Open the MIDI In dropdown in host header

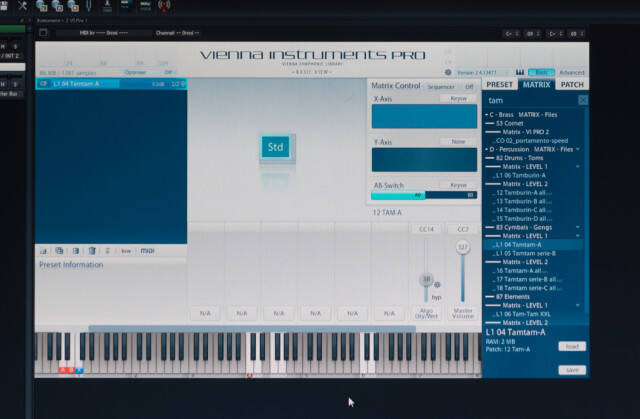point(104,33)
